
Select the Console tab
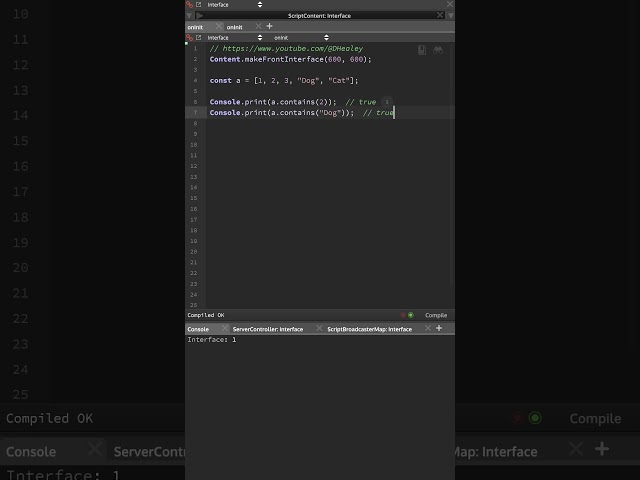click(198, 329)
